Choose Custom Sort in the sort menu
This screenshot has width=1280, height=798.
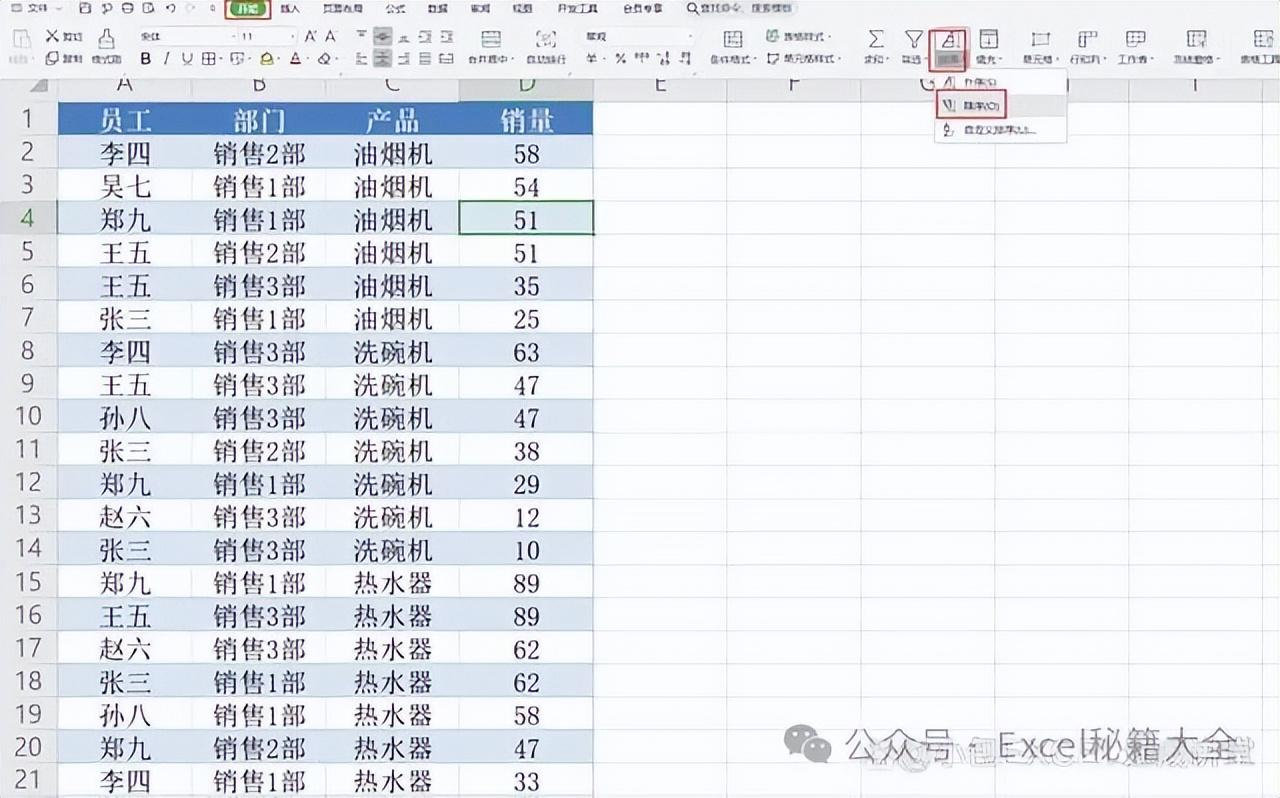pyautogui.click(x=1001, y=129)
